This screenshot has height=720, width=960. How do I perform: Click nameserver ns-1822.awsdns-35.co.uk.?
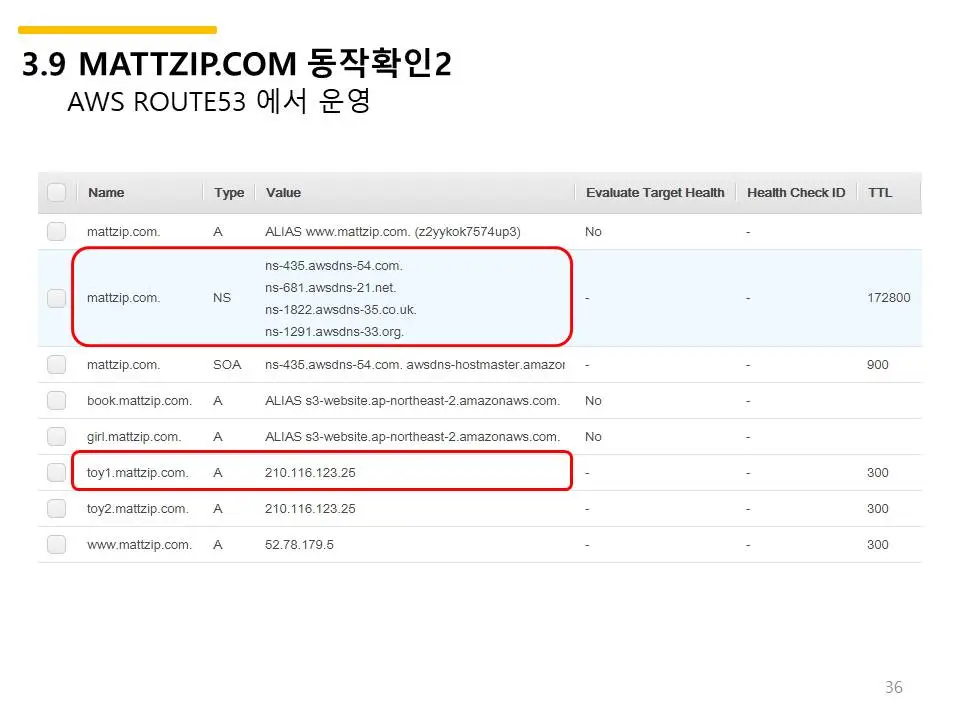tap(340, 310)
